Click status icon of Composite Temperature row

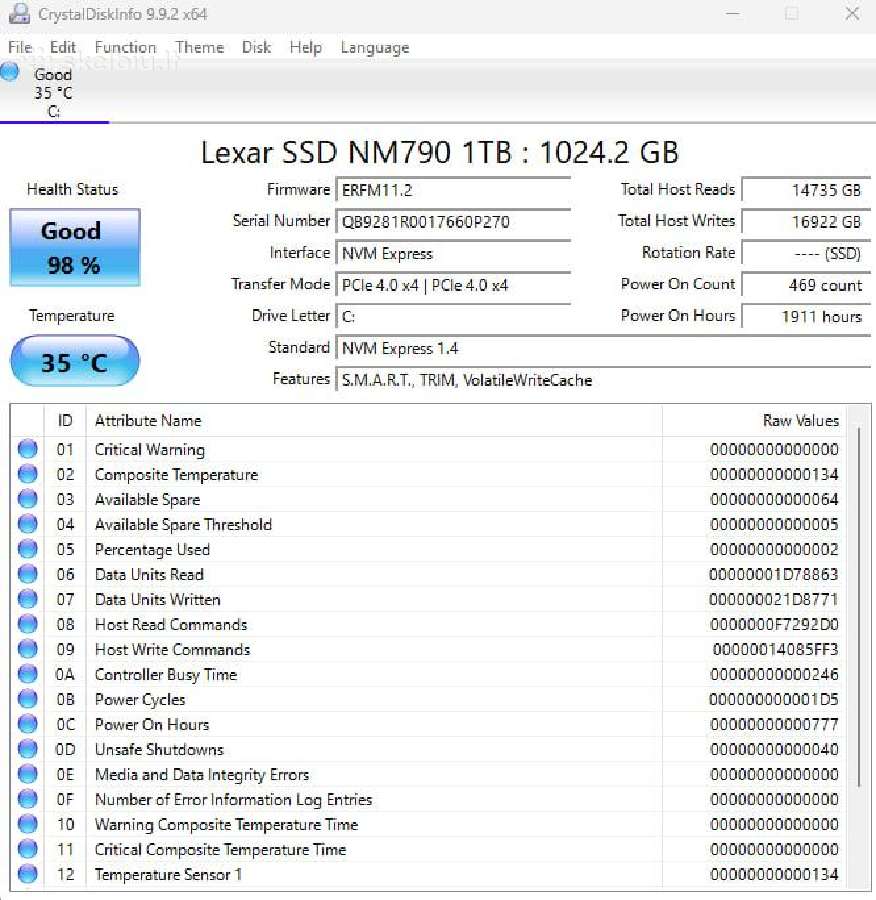point(28,474)
